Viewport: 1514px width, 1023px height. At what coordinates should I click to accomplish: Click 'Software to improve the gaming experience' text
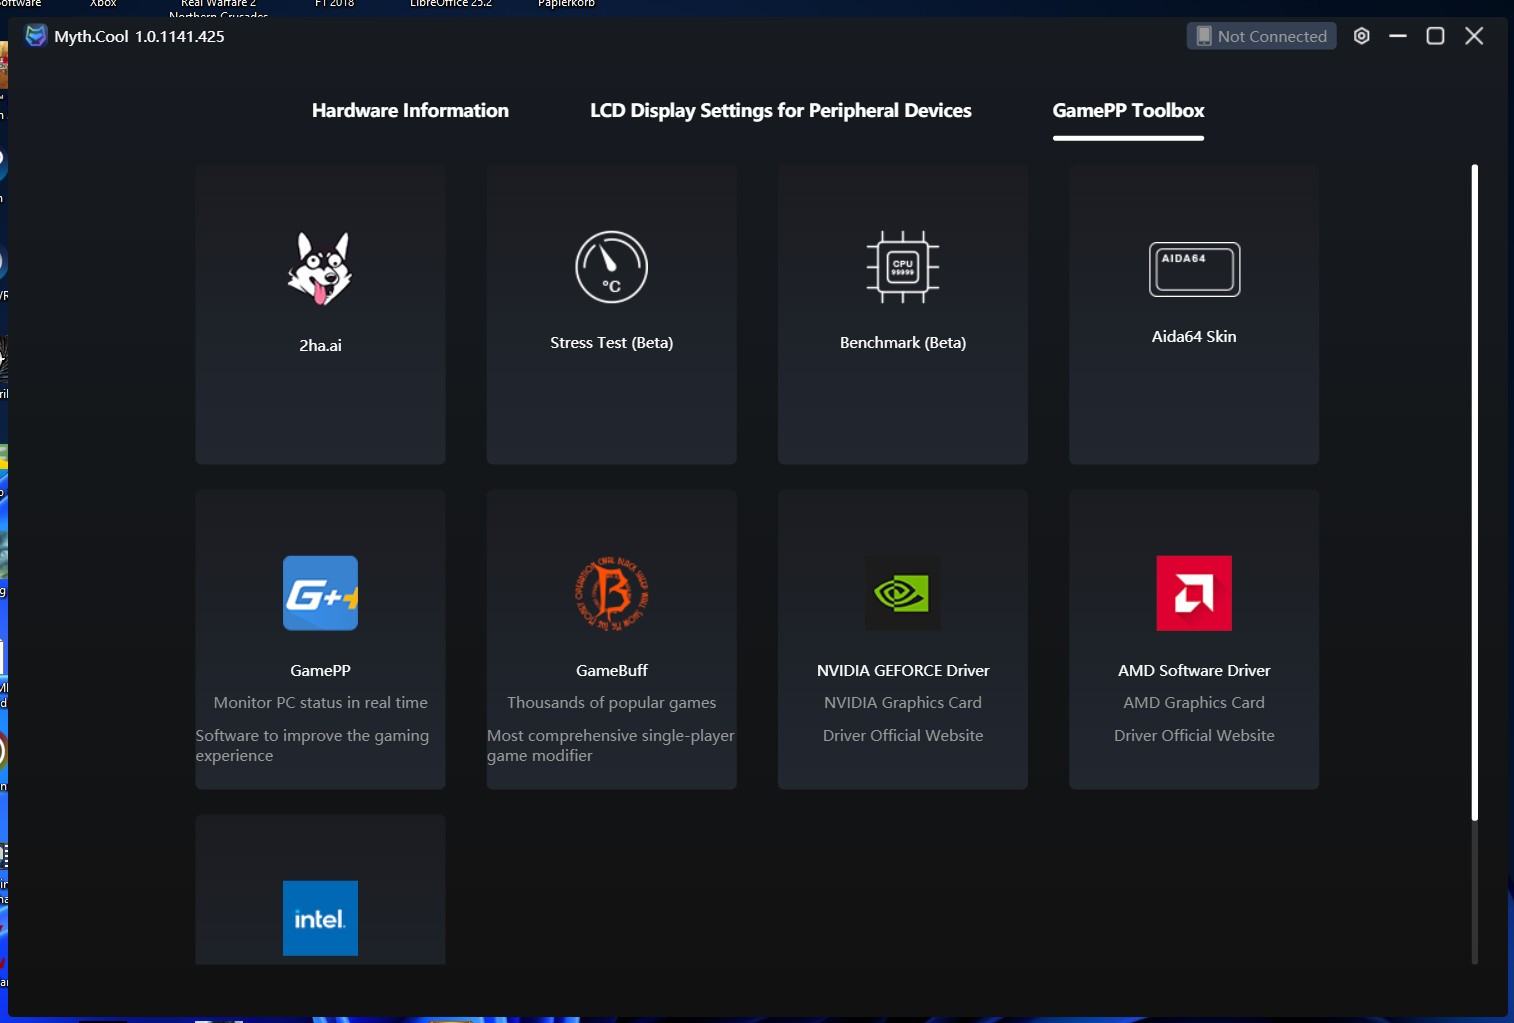[312, 745]
